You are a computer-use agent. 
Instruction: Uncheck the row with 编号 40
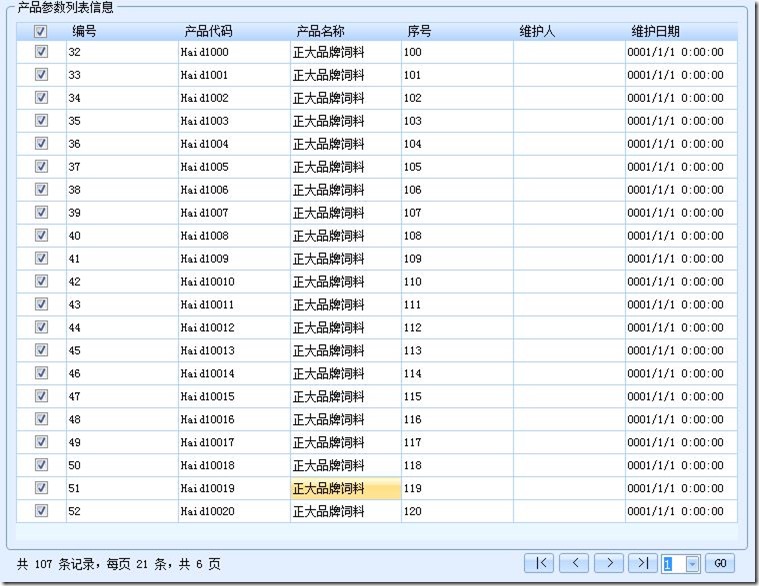point(41,235)
